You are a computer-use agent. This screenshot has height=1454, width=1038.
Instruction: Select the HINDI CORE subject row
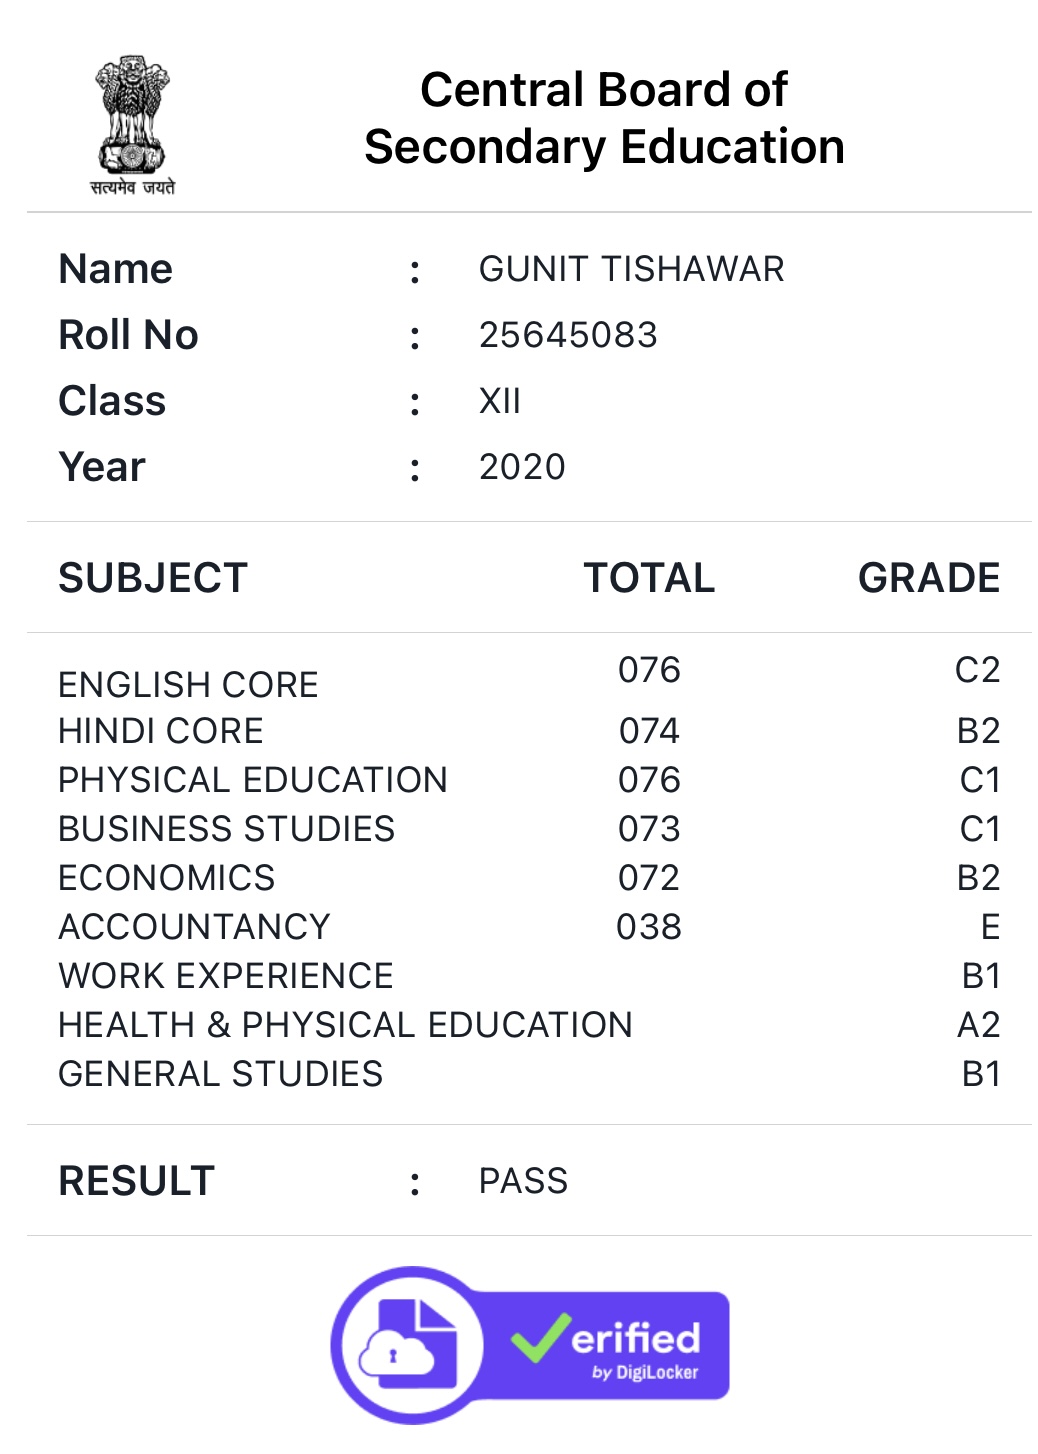(529, 731)
